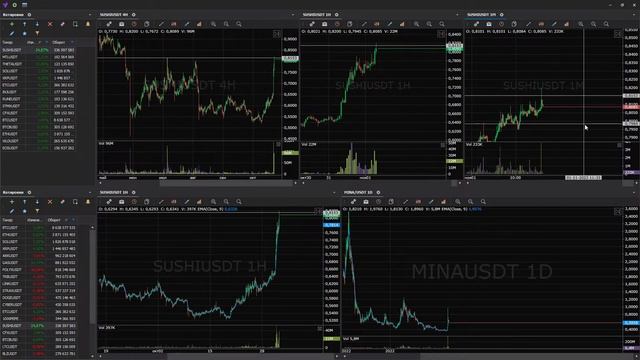Open settings gear next to SUSHIUSDT 4H tab
The width and height of the screenshot is (640, 360).
click(133, 15)
